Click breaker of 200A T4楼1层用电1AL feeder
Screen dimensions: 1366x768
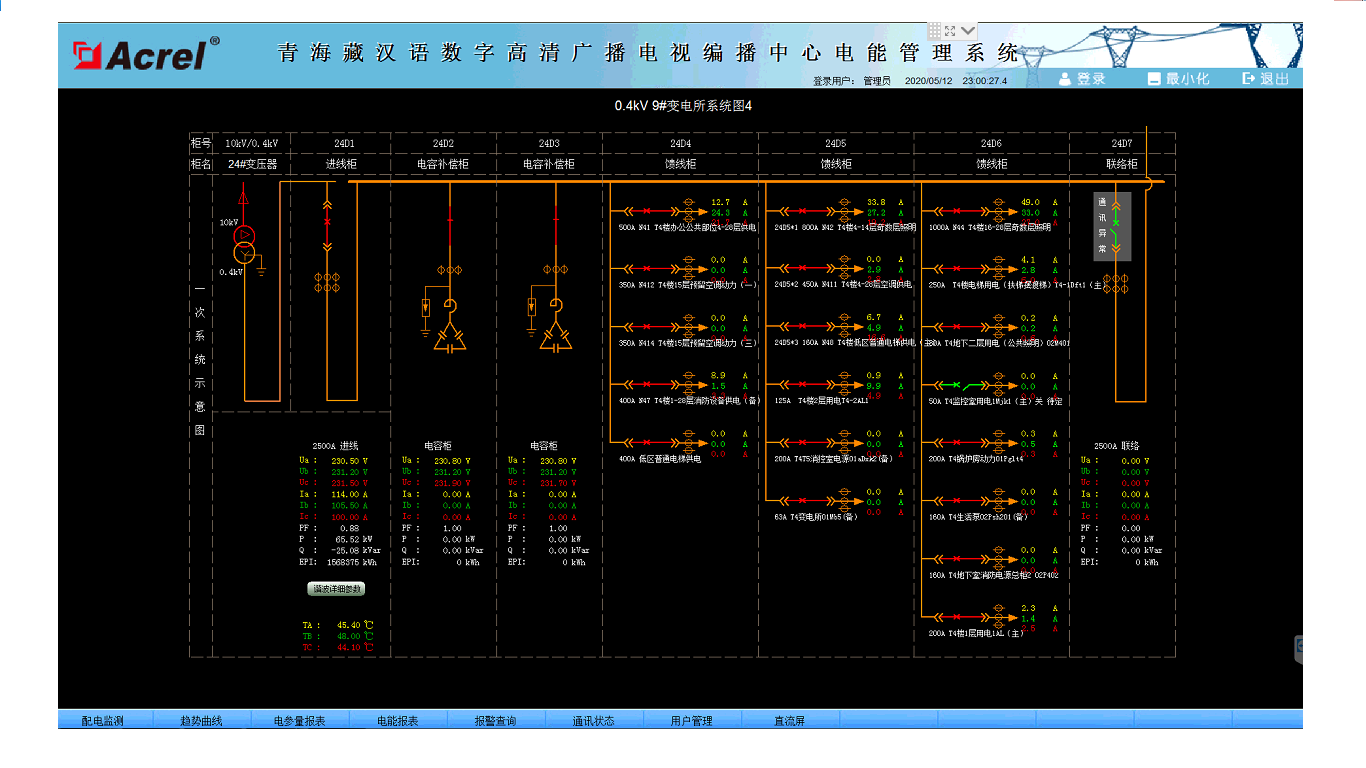(x=957, y=617)
